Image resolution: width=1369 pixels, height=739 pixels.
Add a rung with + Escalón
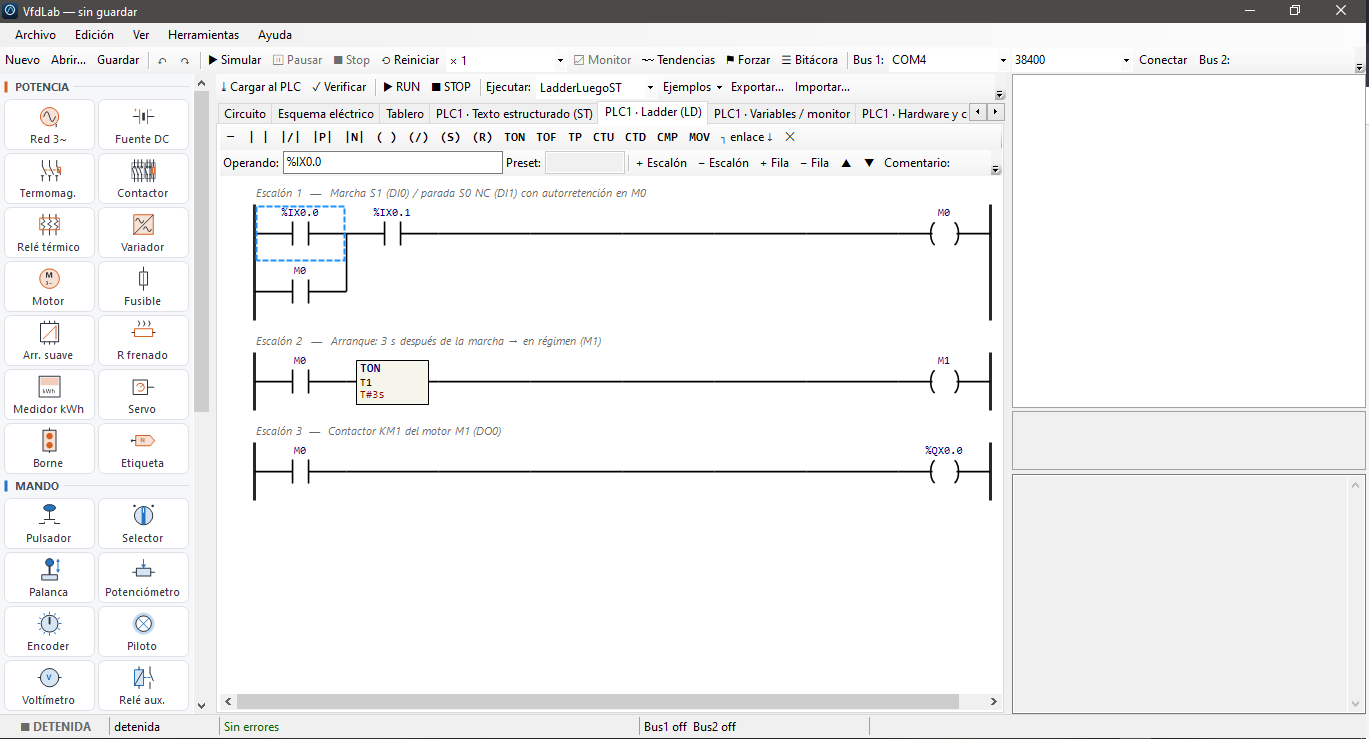point(662,163)
